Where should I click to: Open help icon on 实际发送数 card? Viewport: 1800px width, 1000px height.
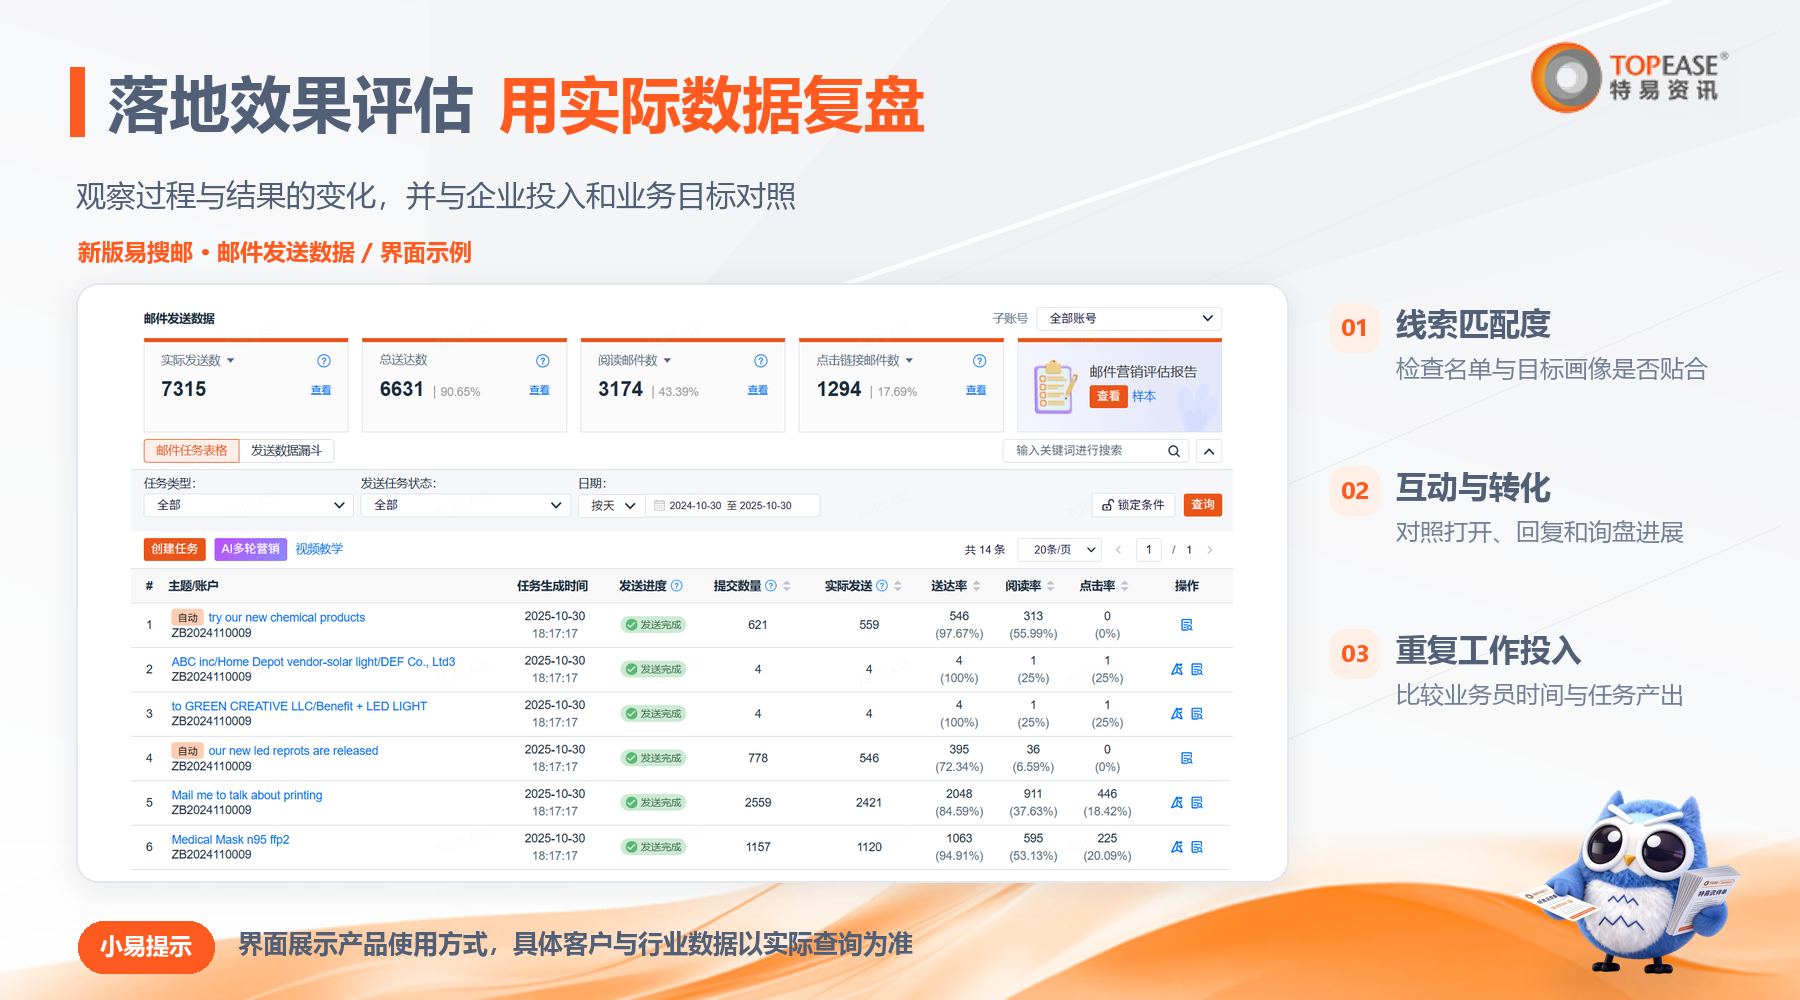click(x=324, y=361)
